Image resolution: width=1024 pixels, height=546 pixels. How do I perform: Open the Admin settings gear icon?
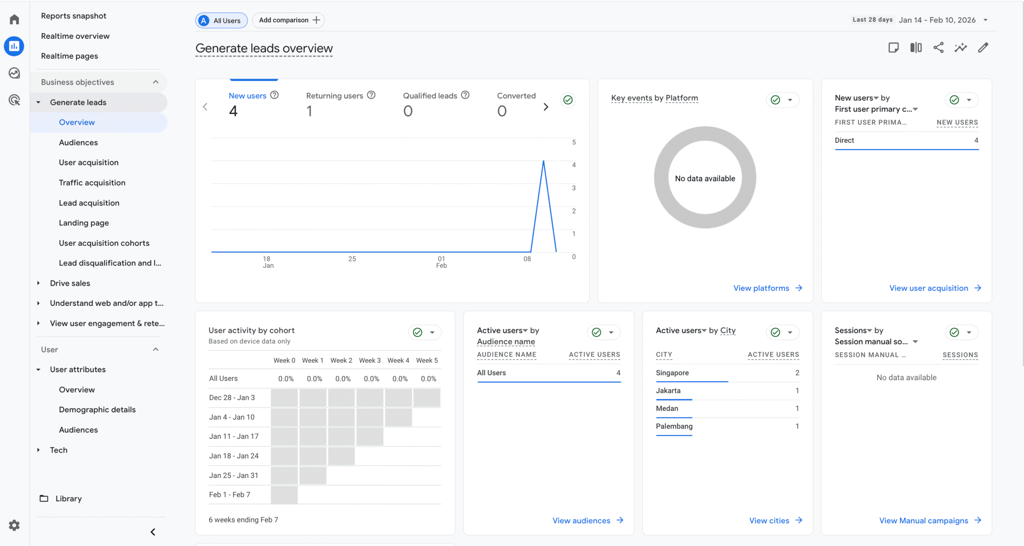[14, 525]
